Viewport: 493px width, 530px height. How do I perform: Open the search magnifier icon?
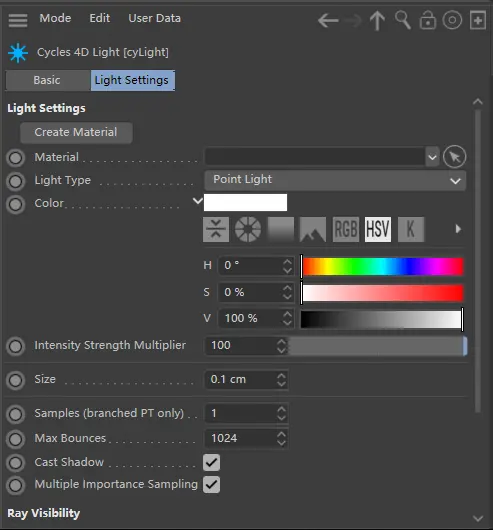(403, 20)
